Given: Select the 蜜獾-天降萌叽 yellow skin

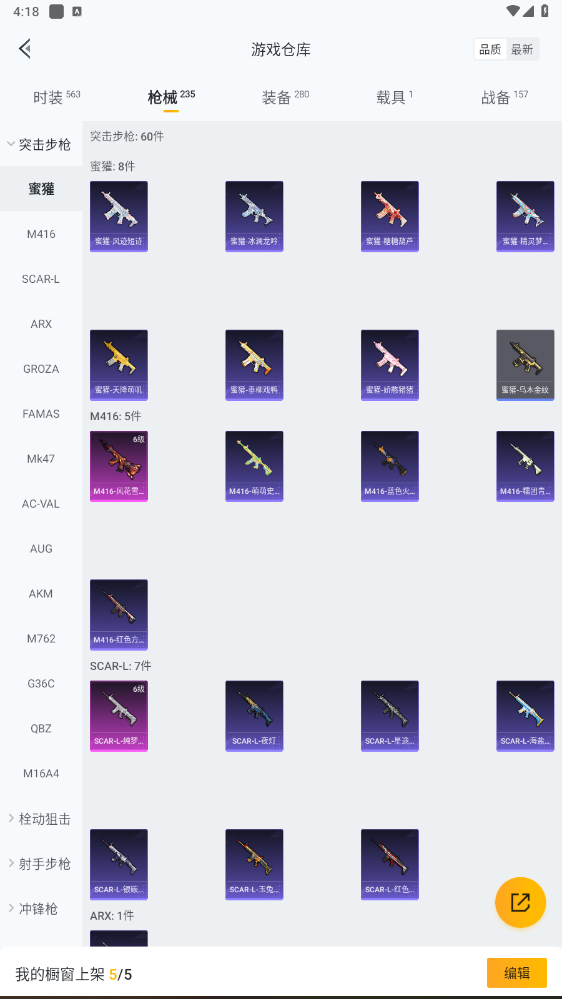Looking at the screenshot, I should point(119,365).
